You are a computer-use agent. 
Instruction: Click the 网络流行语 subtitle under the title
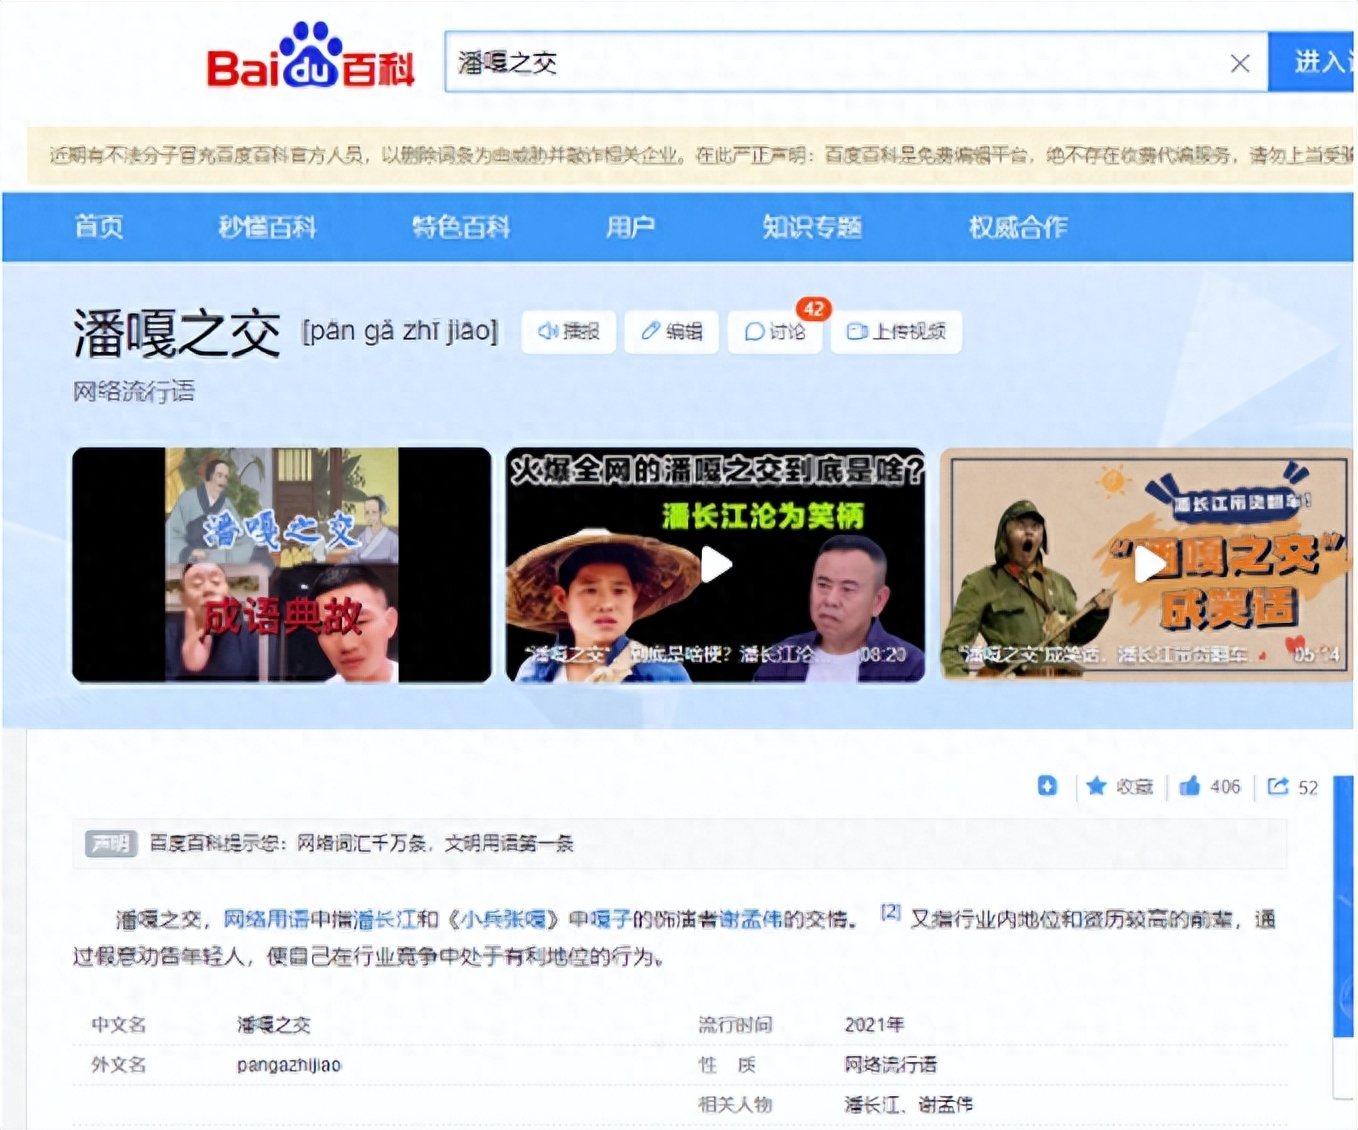(x=134, y=391)
